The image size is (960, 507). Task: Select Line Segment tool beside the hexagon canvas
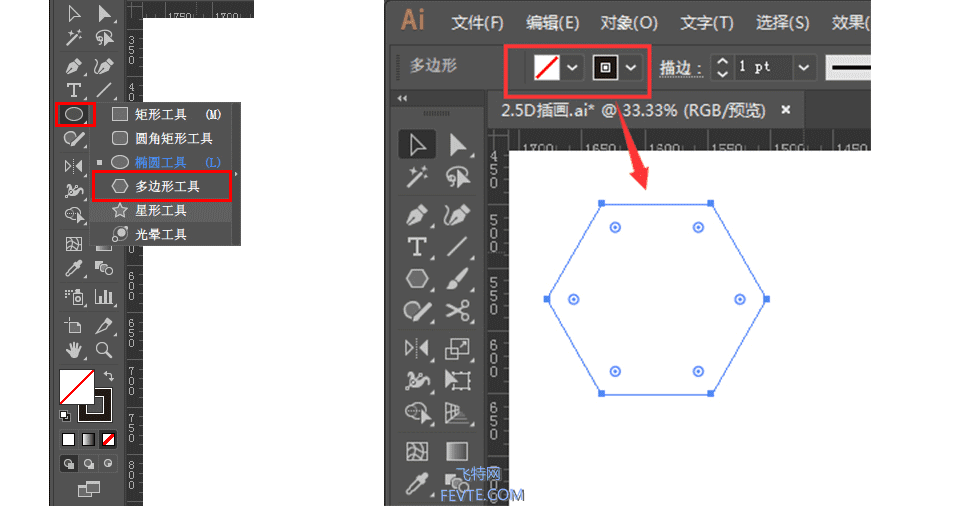[x=457, y=247]
